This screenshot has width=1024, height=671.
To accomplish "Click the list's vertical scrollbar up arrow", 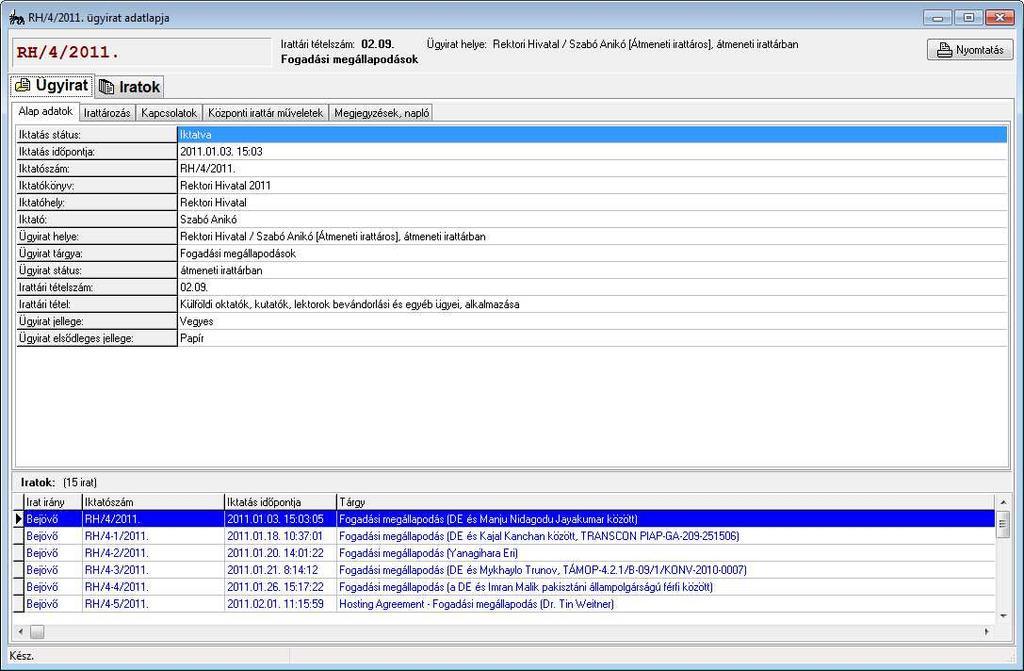I will click(1003, 502).
